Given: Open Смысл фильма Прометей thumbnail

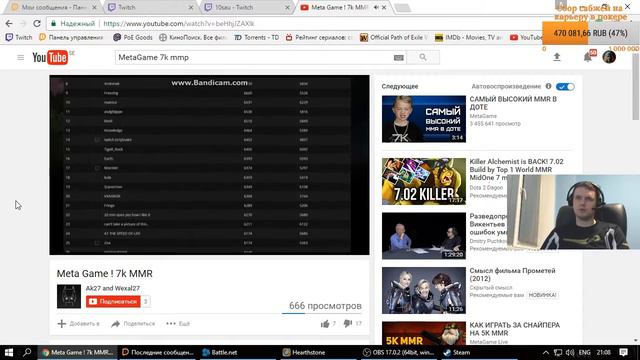Looking at the screenshot, I should [424, 290].
